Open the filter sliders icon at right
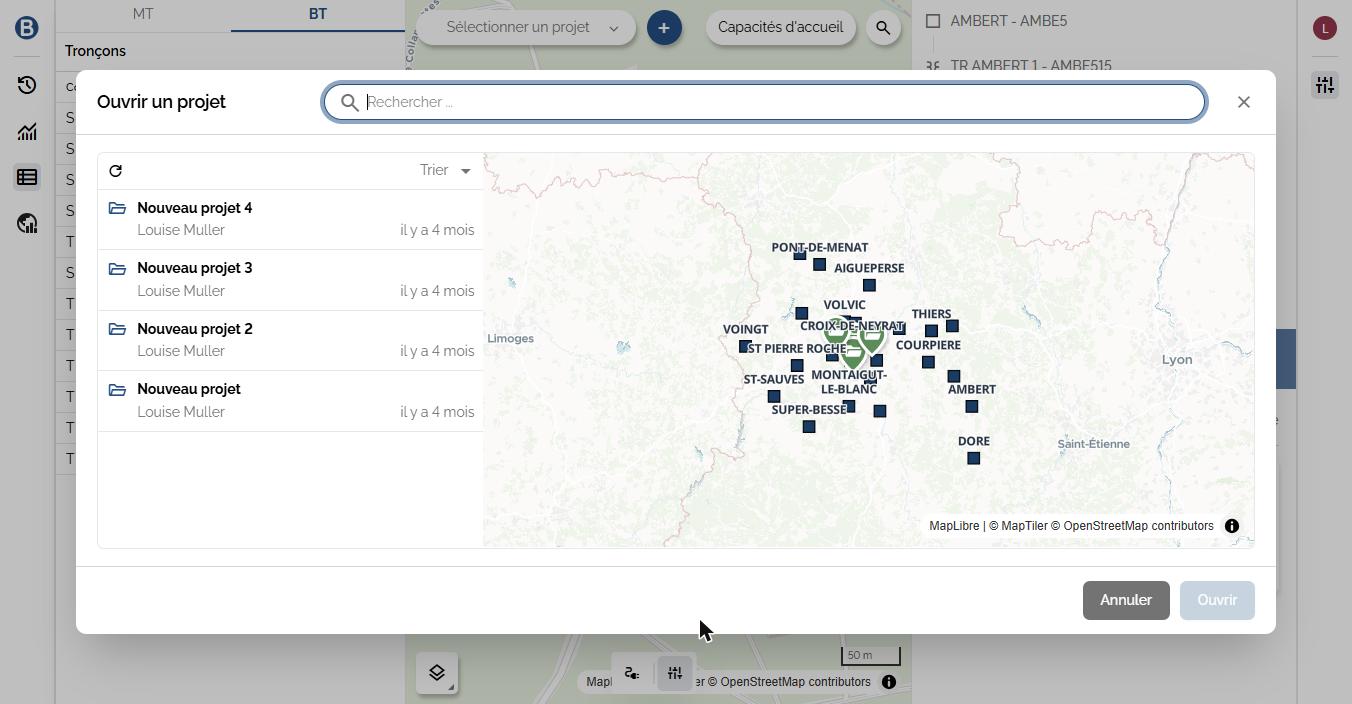This screenshot has width=1352, height=704. (x=1325, y=85)
